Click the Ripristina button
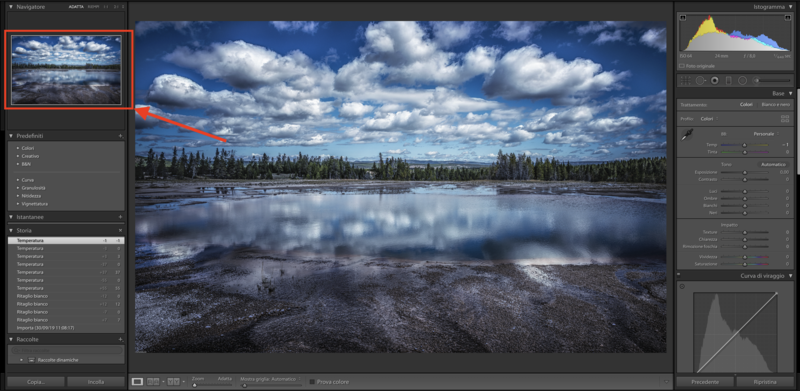 pos(766,381)
